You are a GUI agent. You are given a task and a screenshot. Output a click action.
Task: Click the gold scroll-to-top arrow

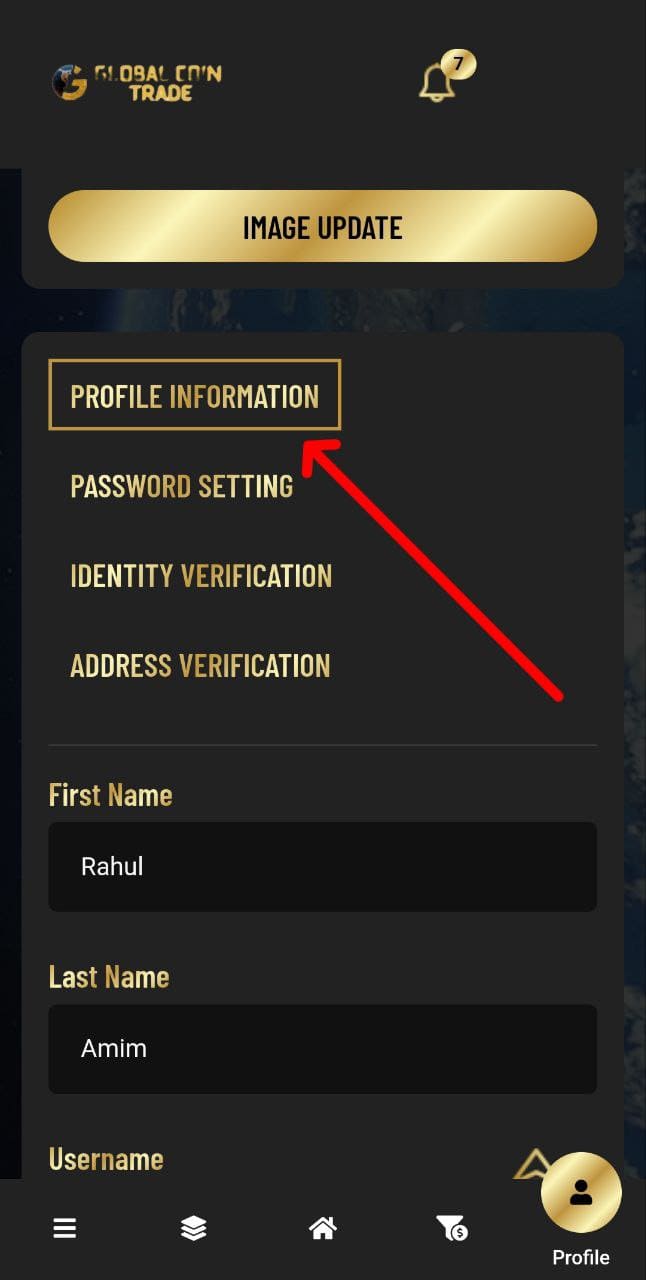point(533,1163)
